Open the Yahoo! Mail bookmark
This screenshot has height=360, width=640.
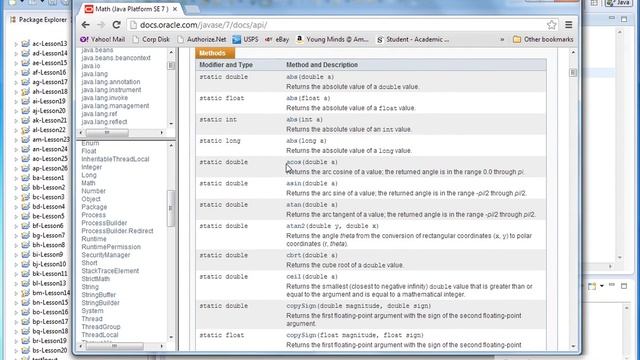103,40
